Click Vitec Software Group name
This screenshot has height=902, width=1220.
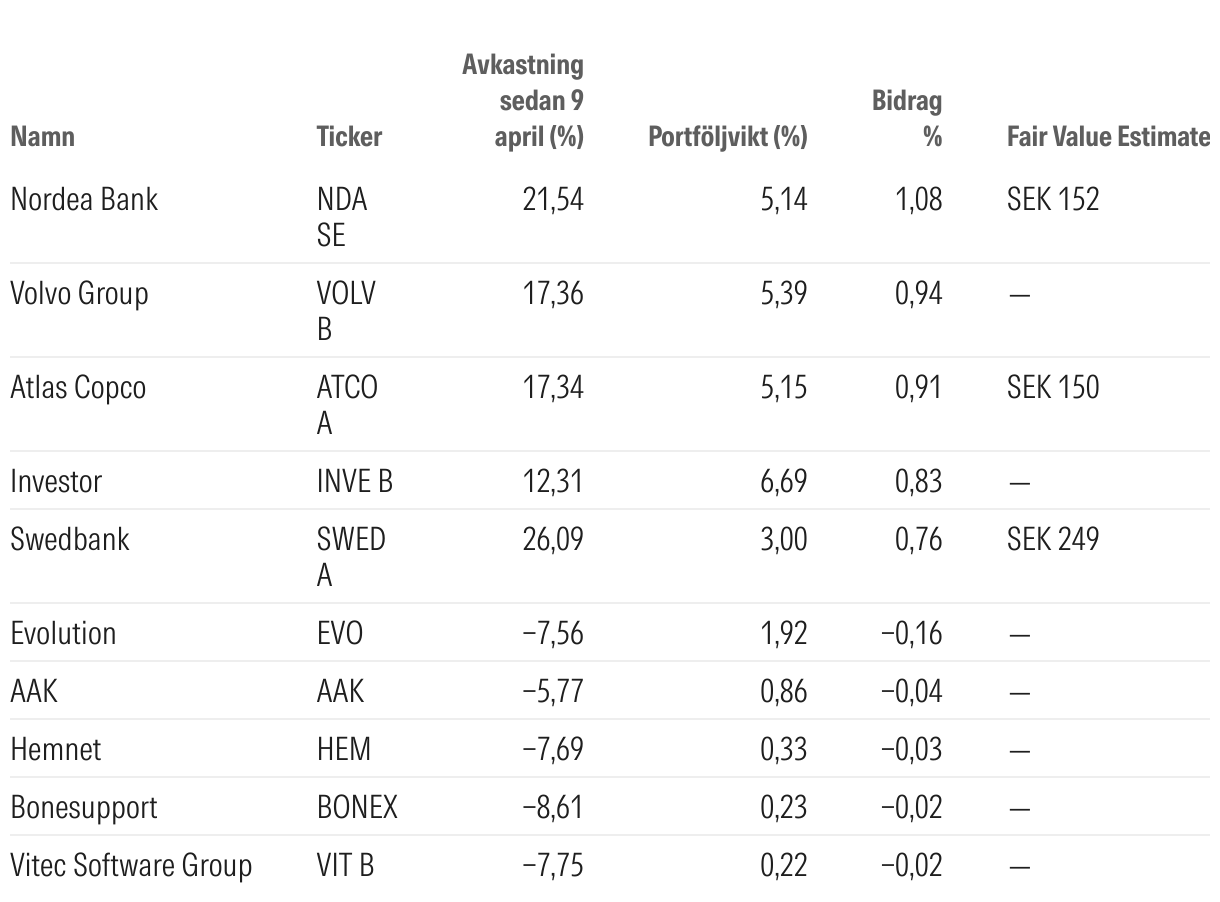pyautogui.click(x=131, y=865)
